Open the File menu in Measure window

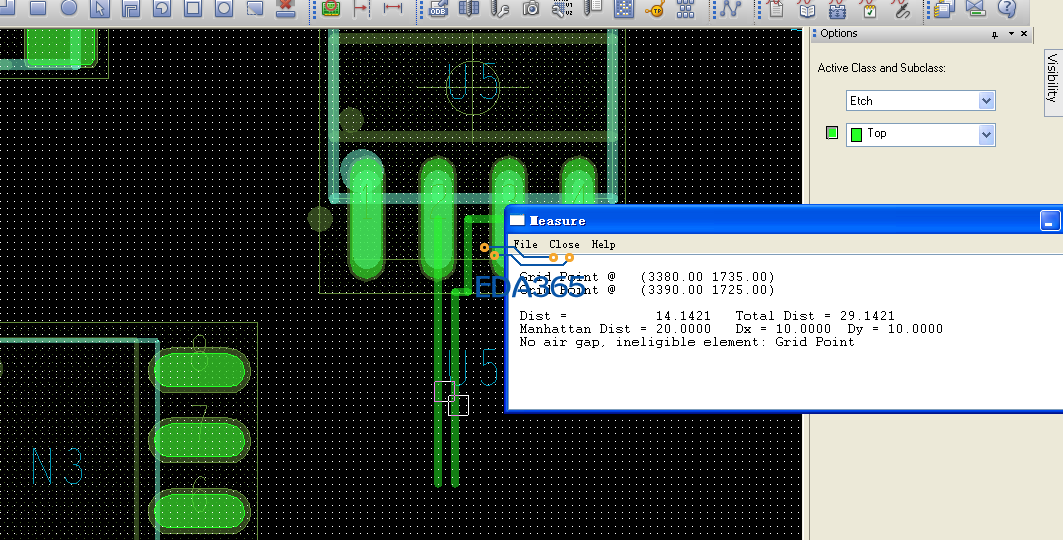(x=526, y=245)
